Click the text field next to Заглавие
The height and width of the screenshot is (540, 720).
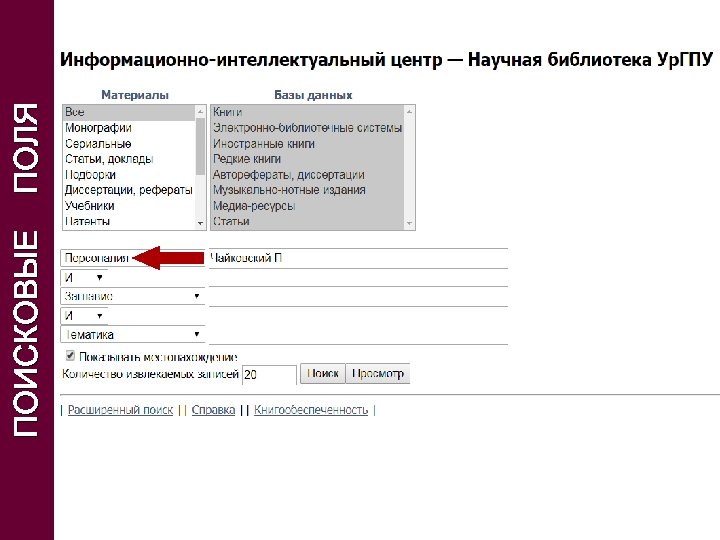358,296
